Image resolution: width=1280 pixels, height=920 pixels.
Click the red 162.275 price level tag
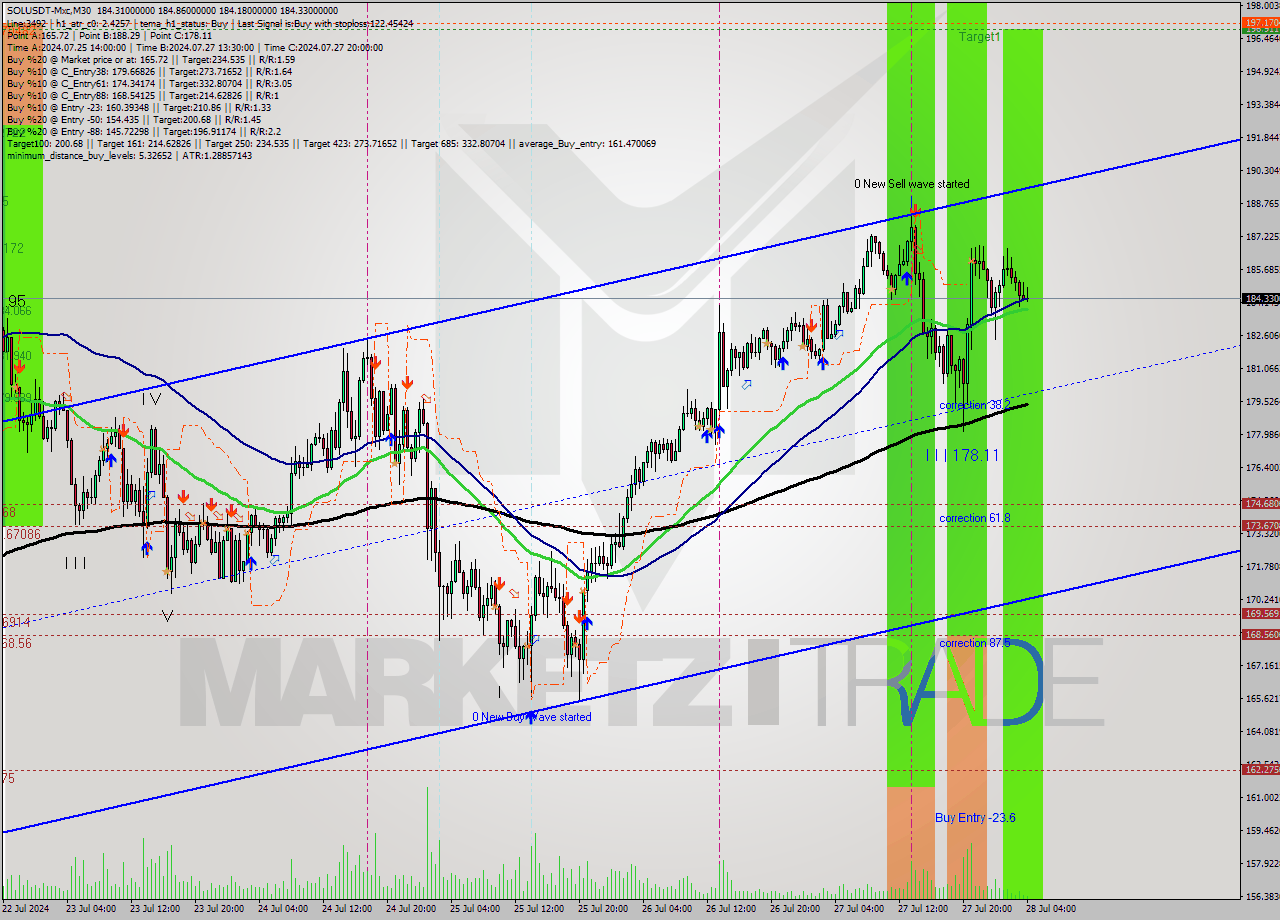(1260, 769)
